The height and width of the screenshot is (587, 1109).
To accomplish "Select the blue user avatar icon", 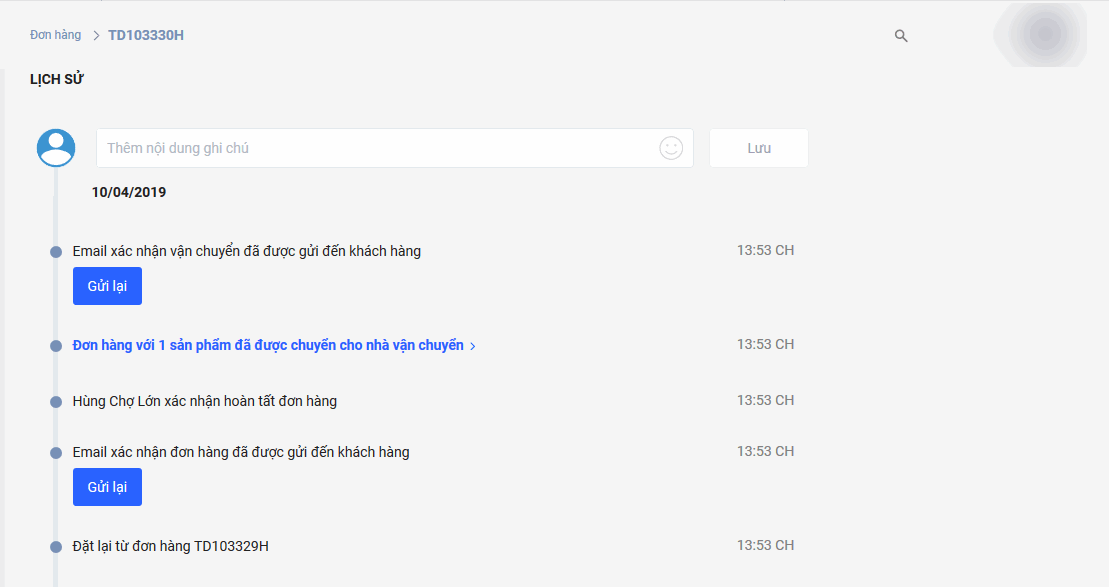I will coord(56,148).
